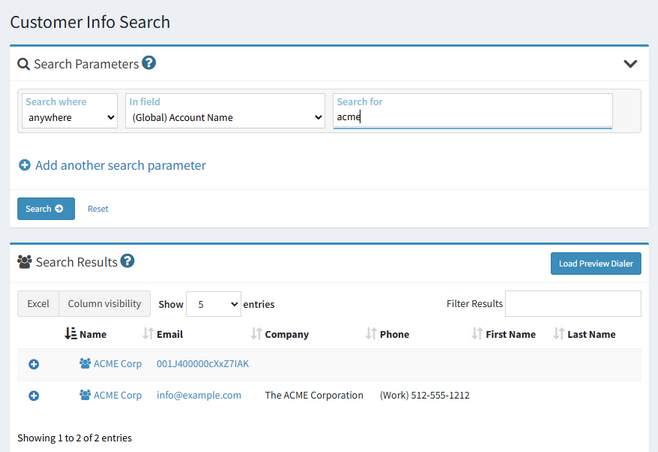Click the Search Results people icon

[24, 262]
